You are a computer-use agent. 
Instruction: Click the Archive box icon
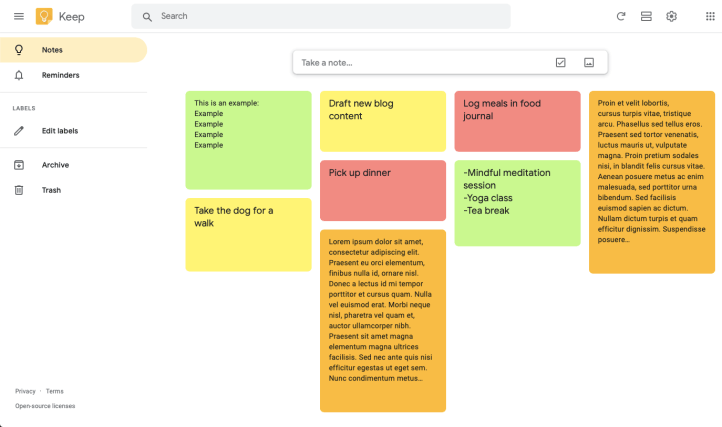coord(19,165)
